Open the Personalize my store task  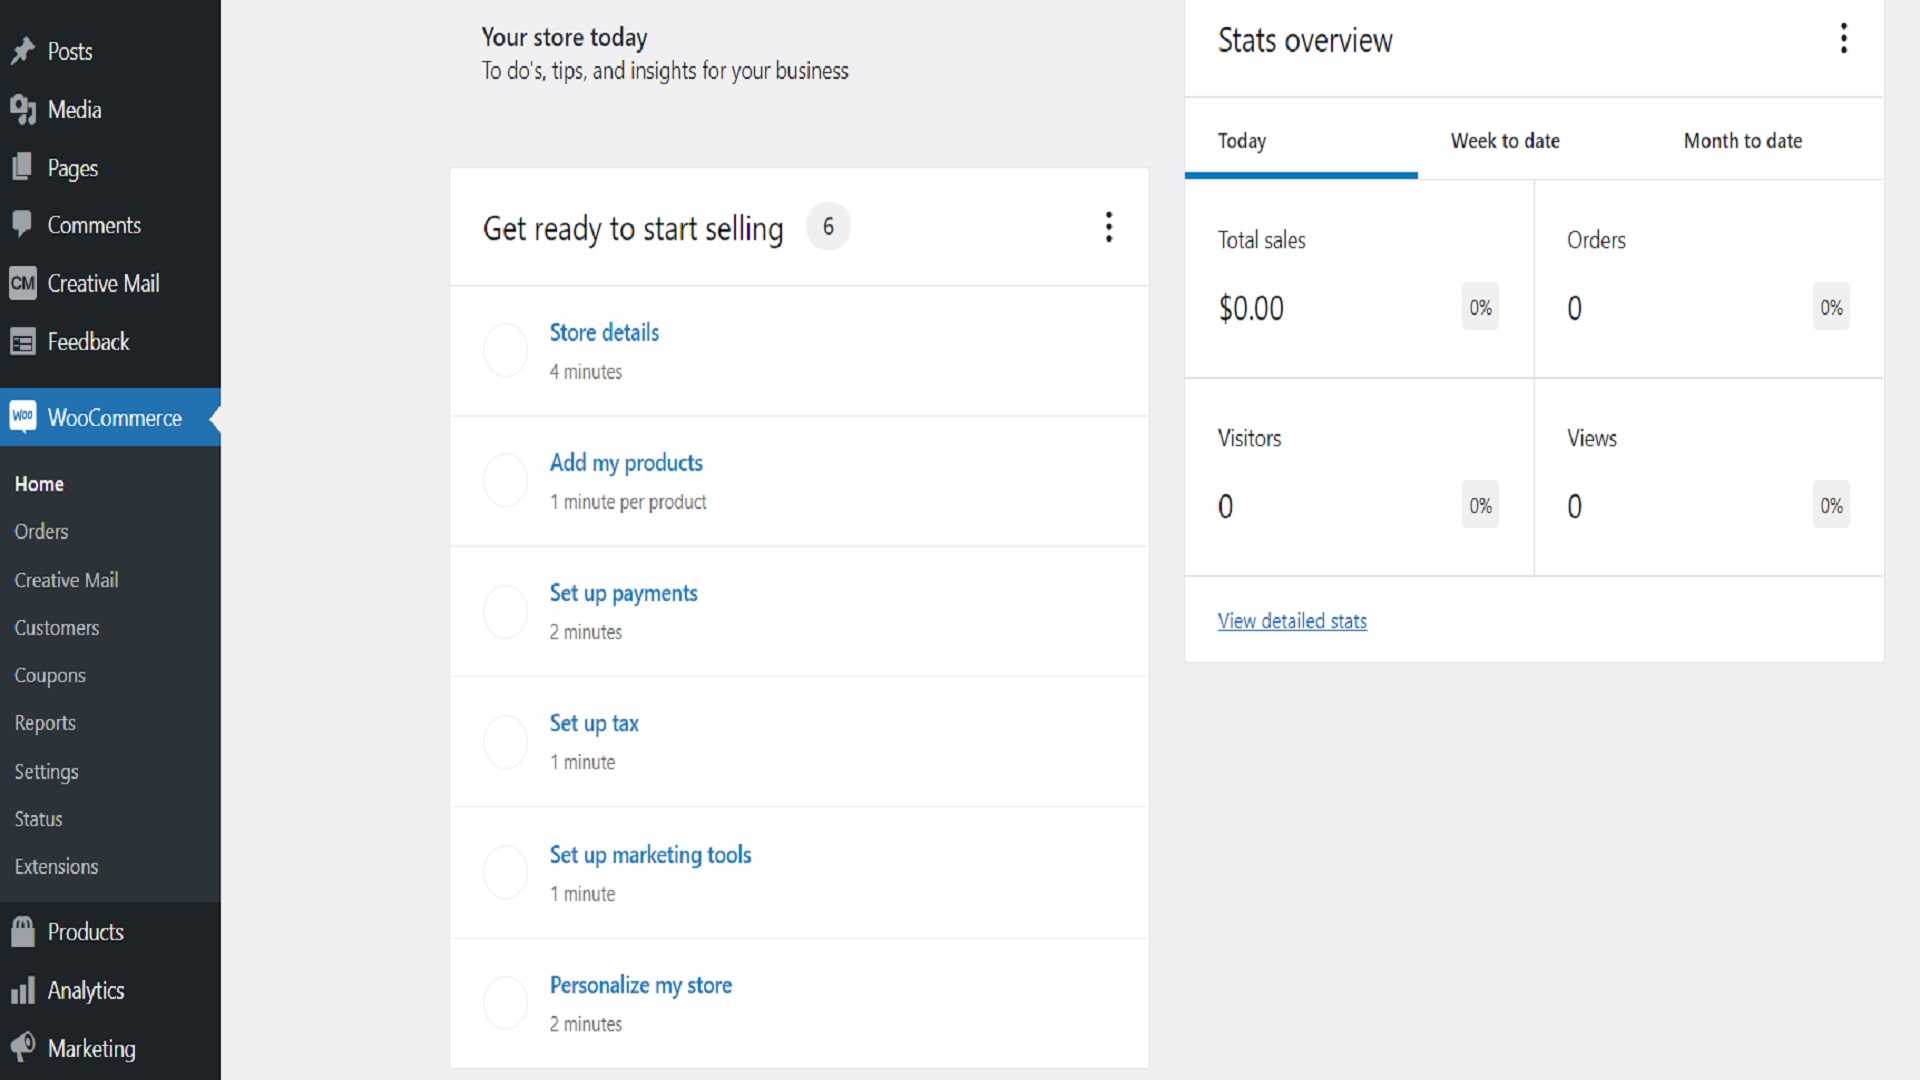[x=640, y=985]
